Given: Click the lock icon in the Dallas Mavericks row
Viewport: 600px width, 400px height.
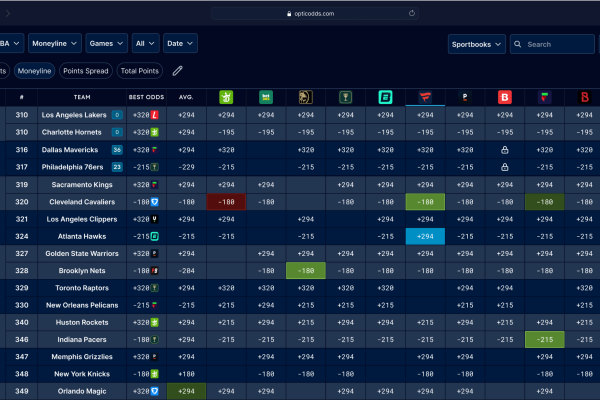Looking at the screenshot, I should coord(505,149).
